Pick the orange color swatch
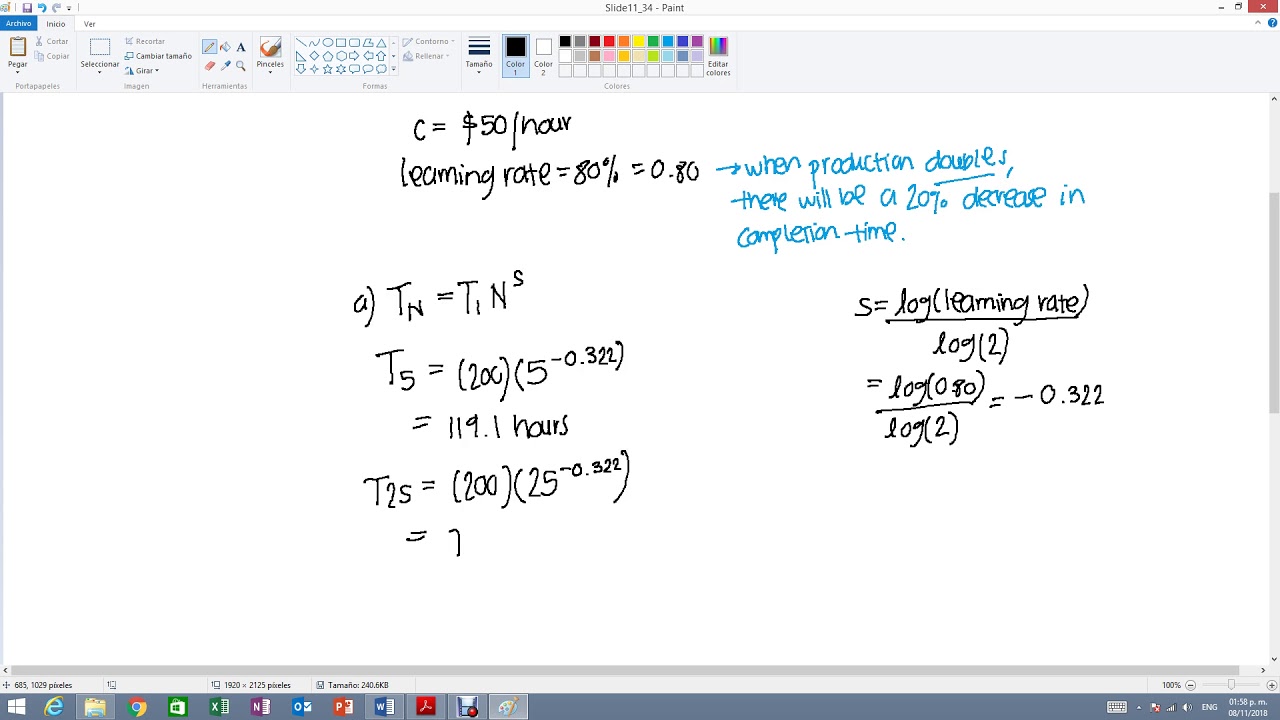The image size is (1280, 720). click(624, 41)
